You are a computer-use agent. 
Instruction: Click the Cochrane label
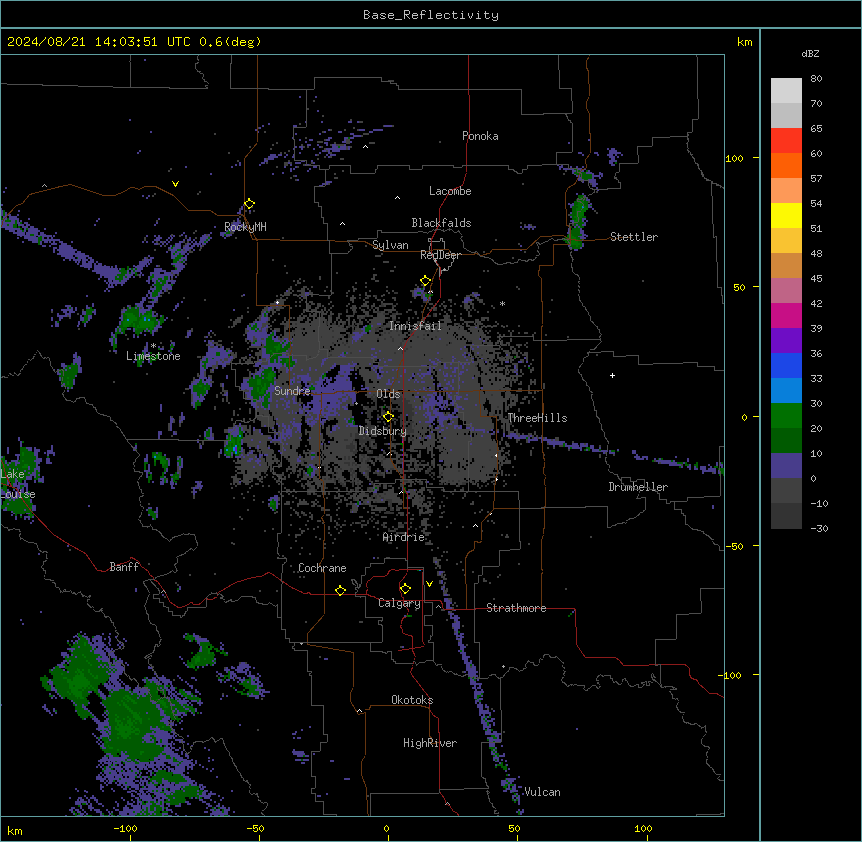(322, 568)
